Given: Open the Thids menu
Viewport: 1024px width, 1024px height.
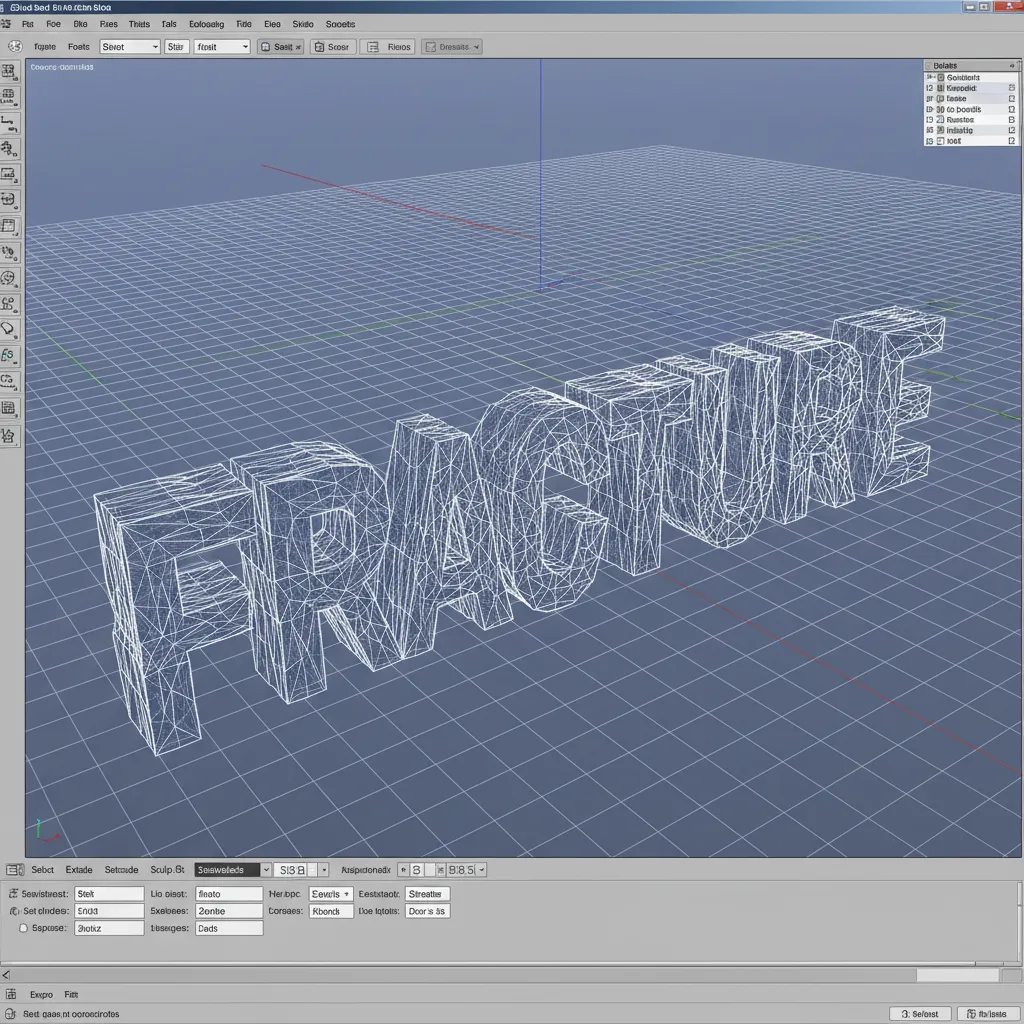Looking at the screenshot, I should (x=139, y=24).
